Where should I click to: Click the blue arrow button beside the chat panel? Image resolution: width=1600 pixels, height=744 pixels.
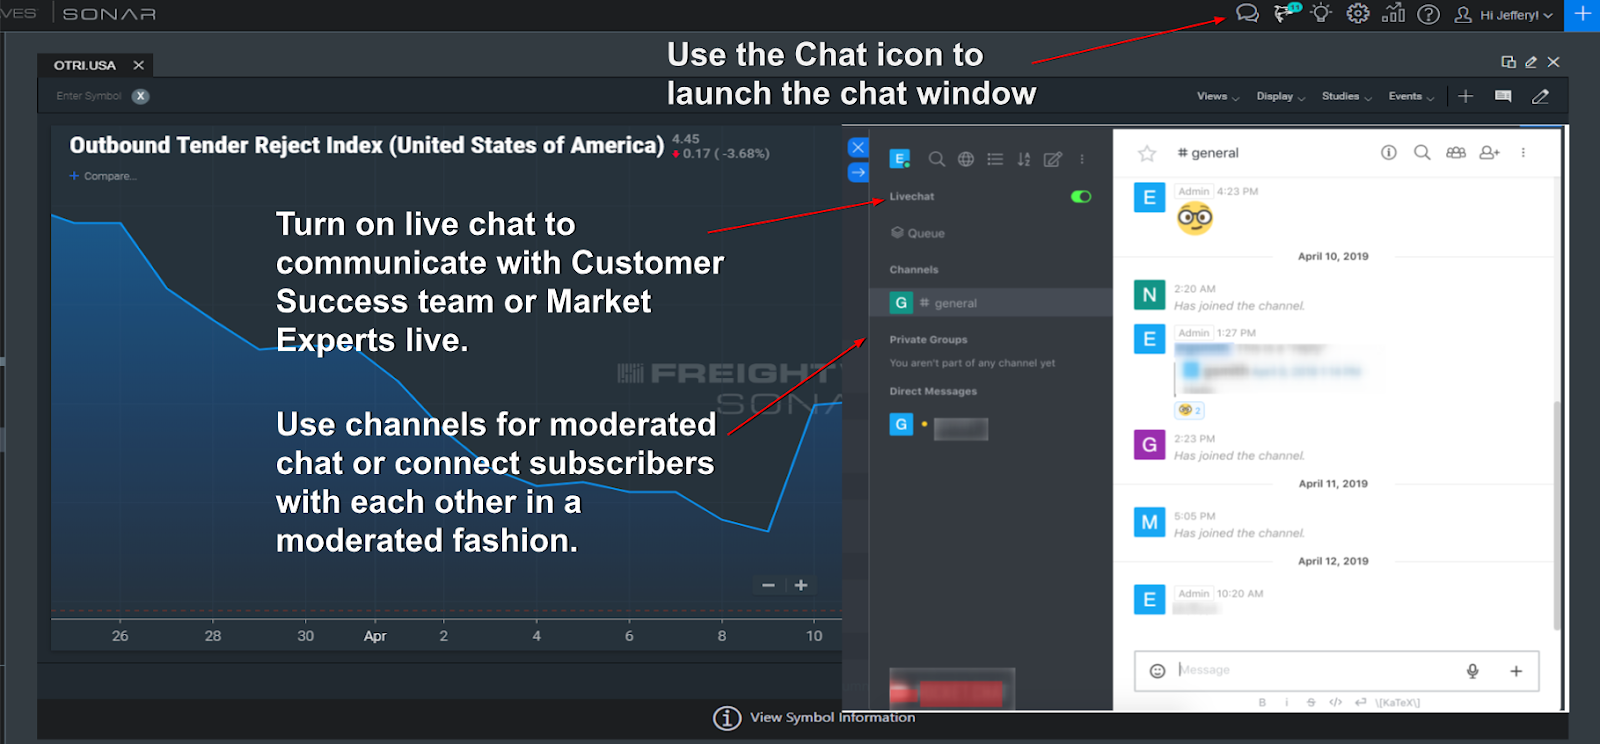(x=858, y=172)
